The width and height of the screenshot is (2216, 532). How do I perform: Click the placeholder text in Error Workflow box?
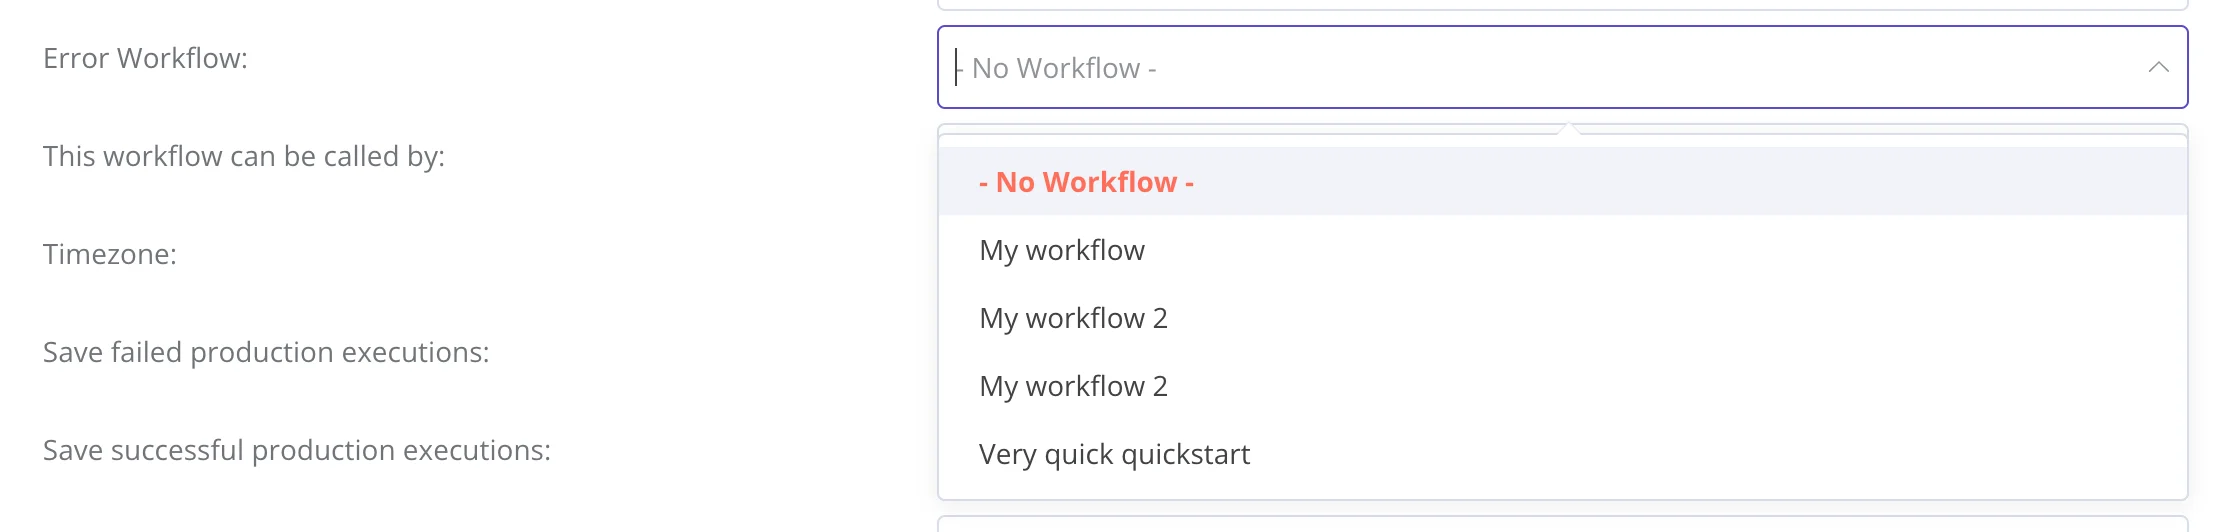1064,68
